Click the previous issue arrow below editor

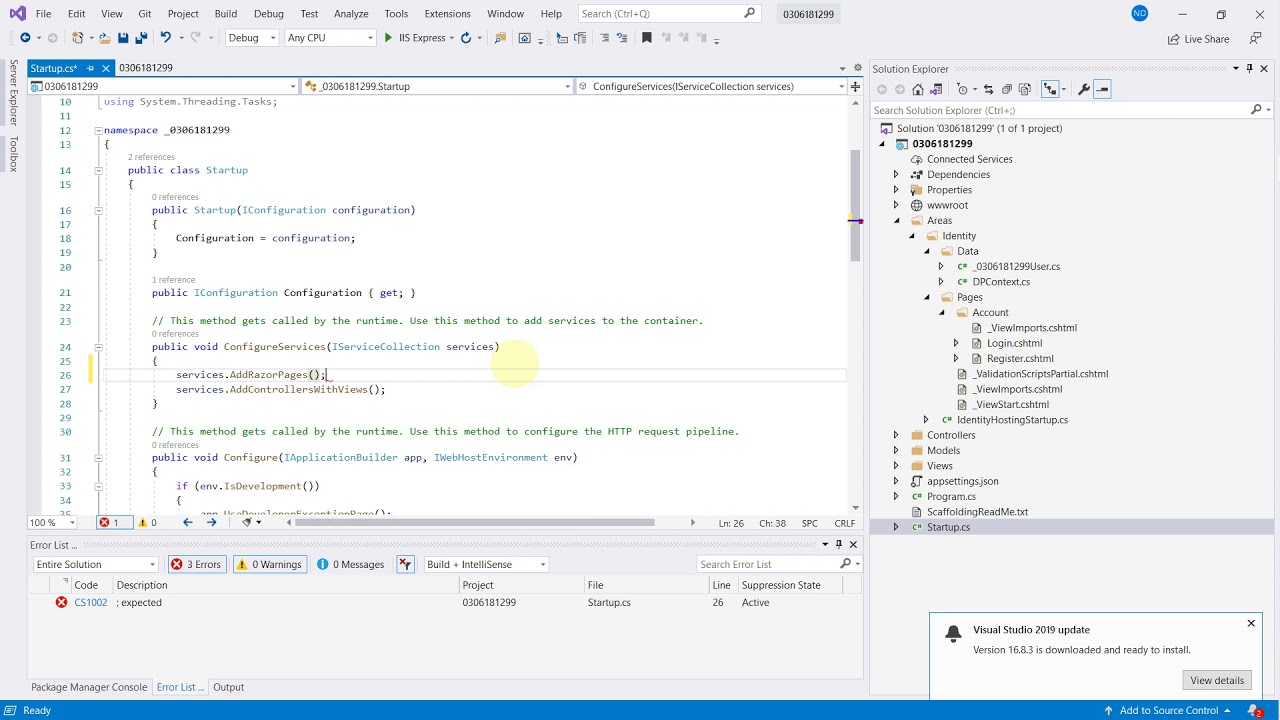coord(187,522)
